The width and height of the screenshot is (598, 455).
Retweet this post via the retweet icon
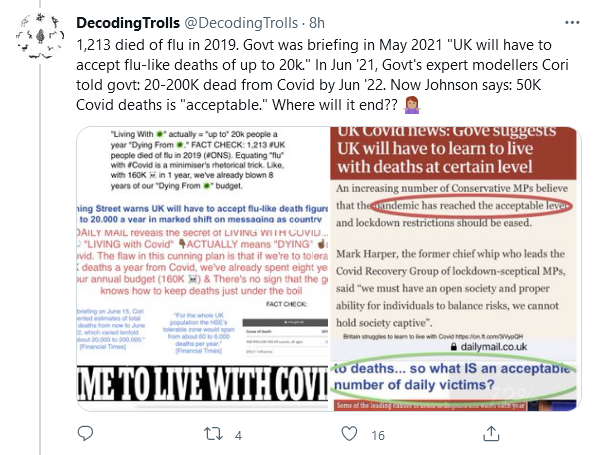click(213, 434)
